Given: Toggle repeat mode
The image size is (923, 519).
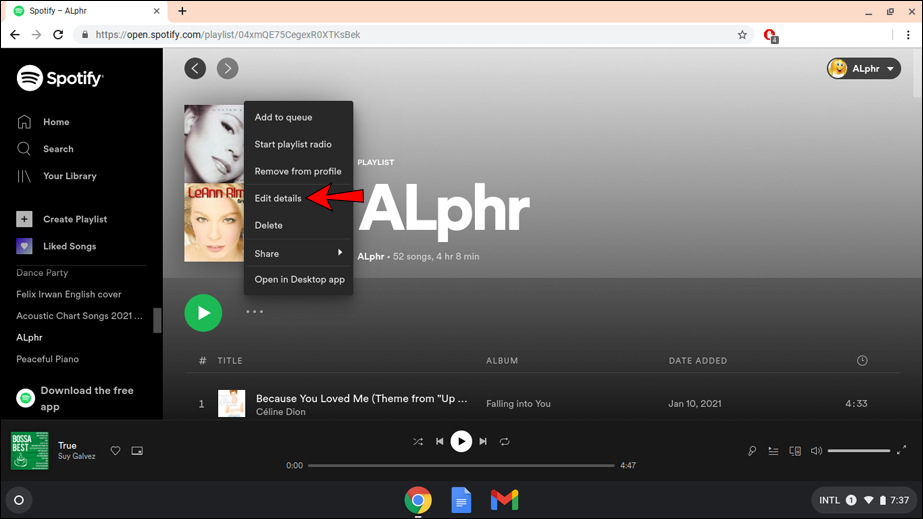Looking at the screenshot, I should 504,441.
